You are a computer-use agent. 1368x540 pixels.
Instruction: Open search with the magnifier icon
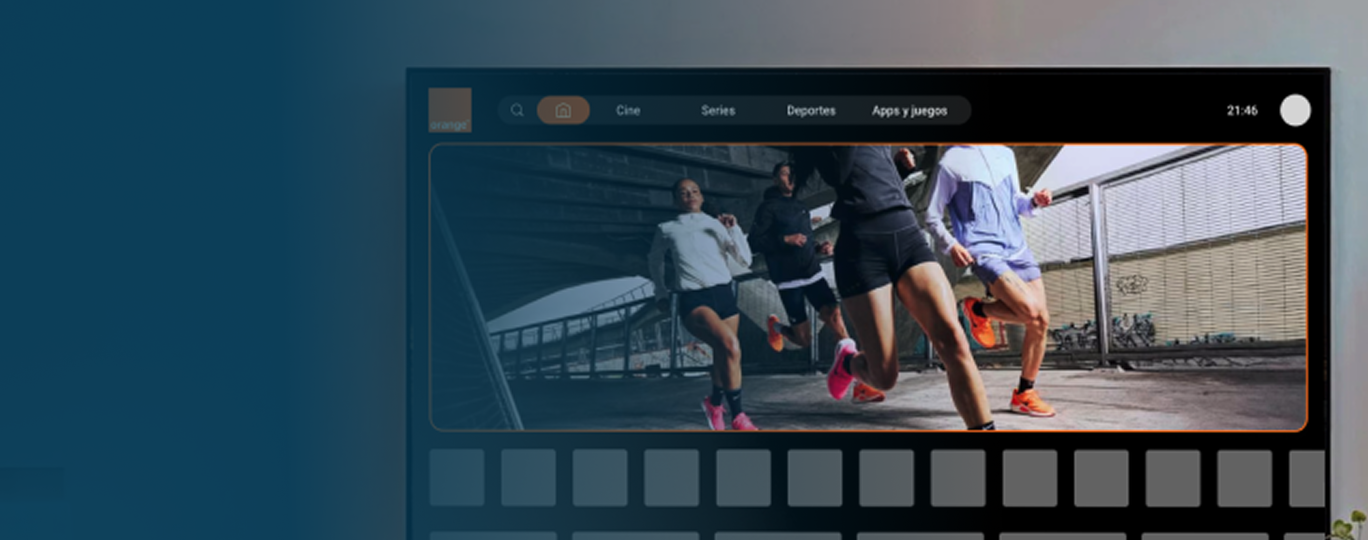click(x=517, y=110)
